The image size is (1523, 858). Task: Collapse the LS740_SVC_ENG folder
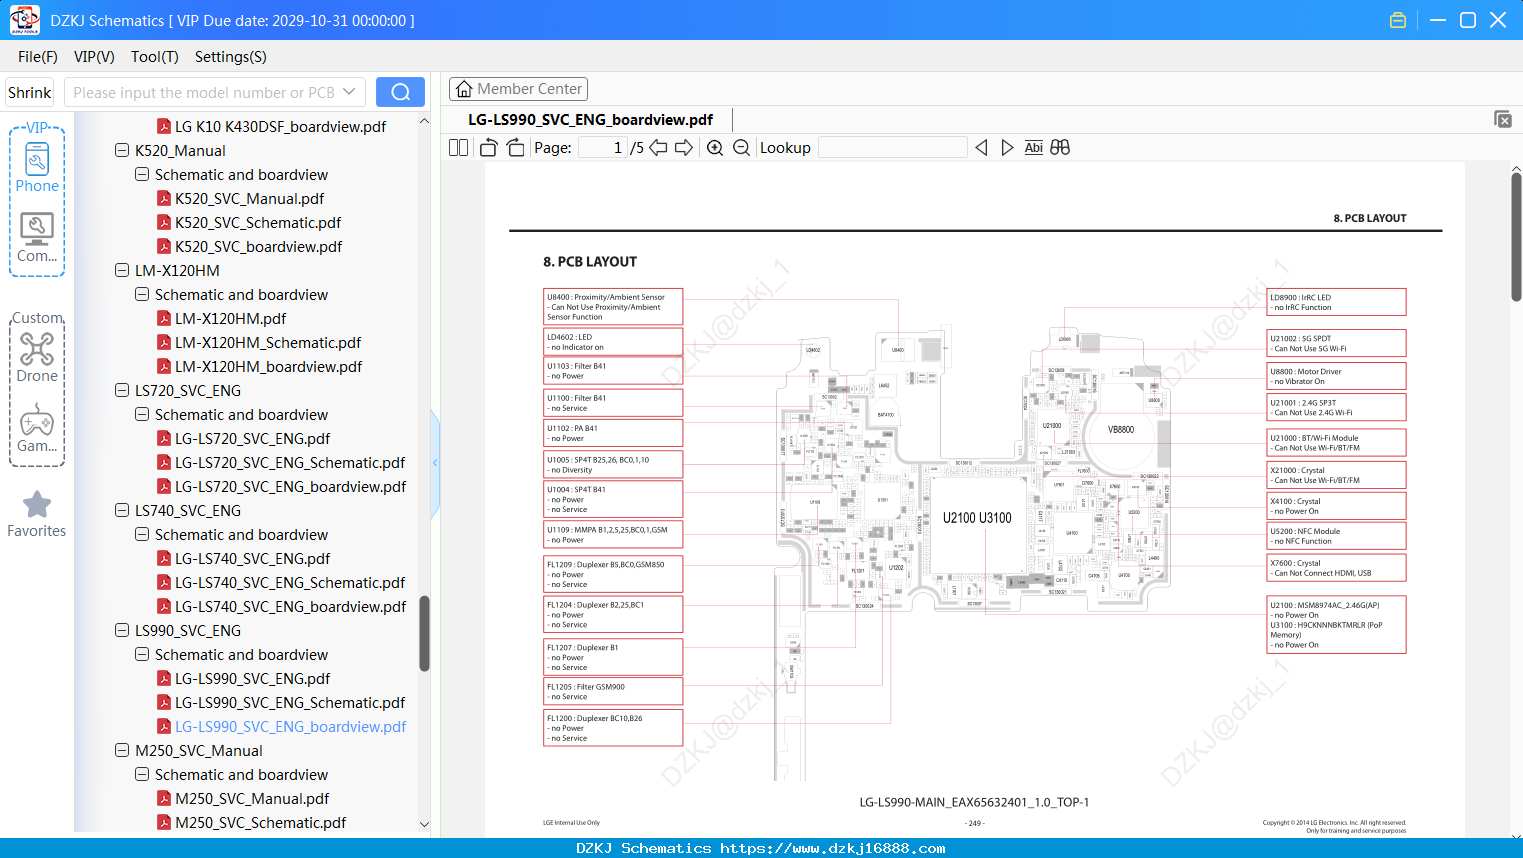[122, 510]
